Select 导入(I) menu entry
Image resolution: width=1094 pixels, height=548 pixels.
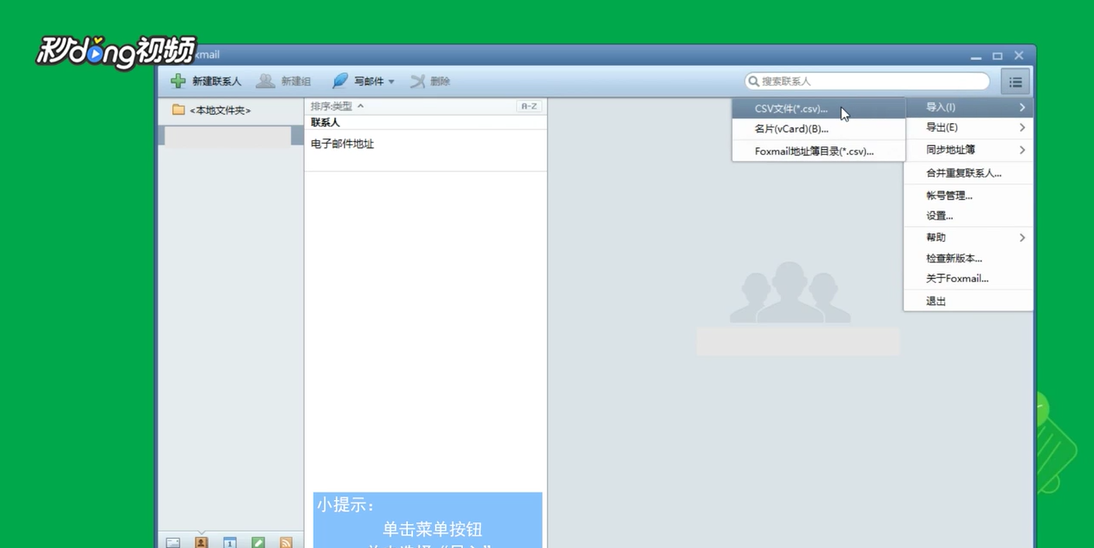[968, 108]
